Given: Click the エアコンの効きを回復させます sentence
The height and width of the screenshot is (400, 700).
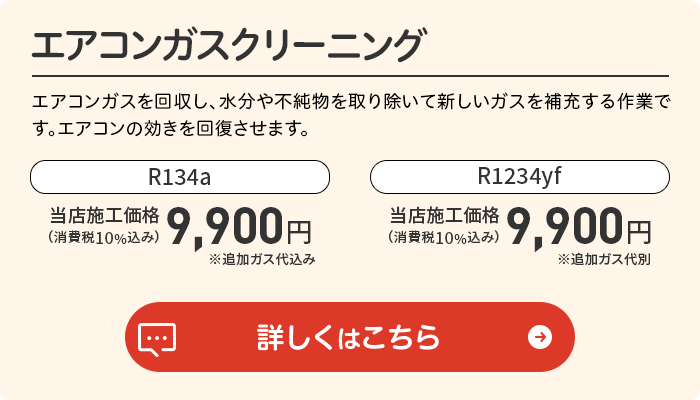Looking at the screenshot, I should tap(184, 129).
